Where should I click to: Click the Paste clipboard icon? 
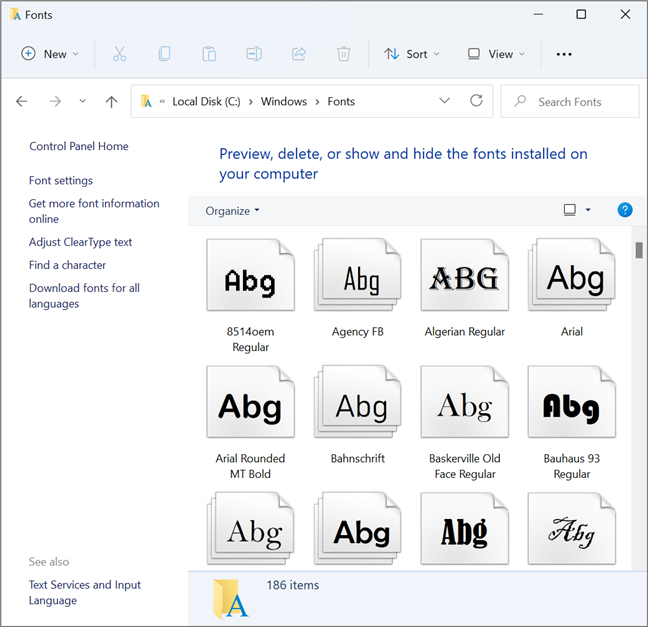209,54
